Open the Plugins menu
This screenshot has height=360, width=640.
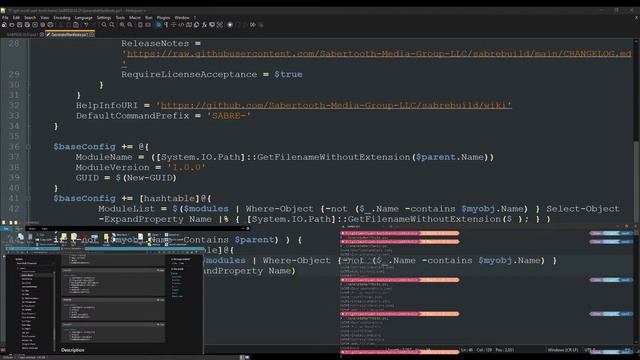pos(163,18)
